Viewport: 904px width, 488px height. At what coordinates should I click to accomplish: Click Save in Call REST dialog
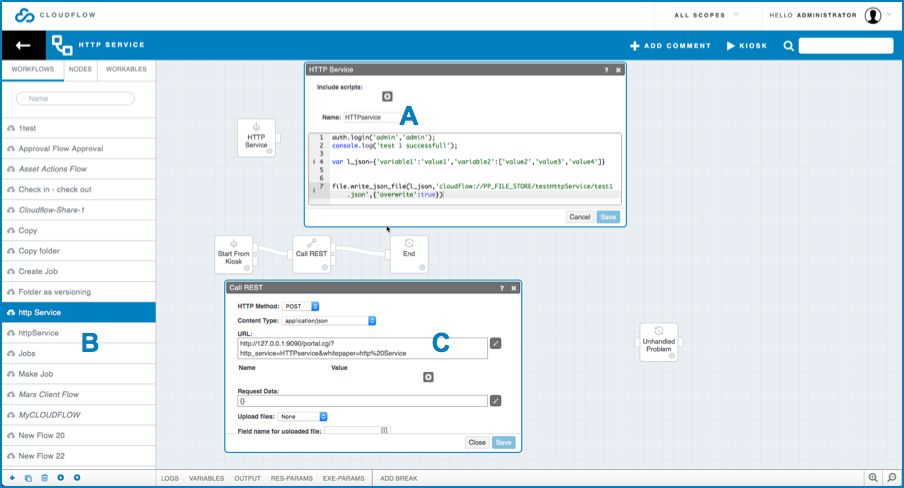coord(503,442)
